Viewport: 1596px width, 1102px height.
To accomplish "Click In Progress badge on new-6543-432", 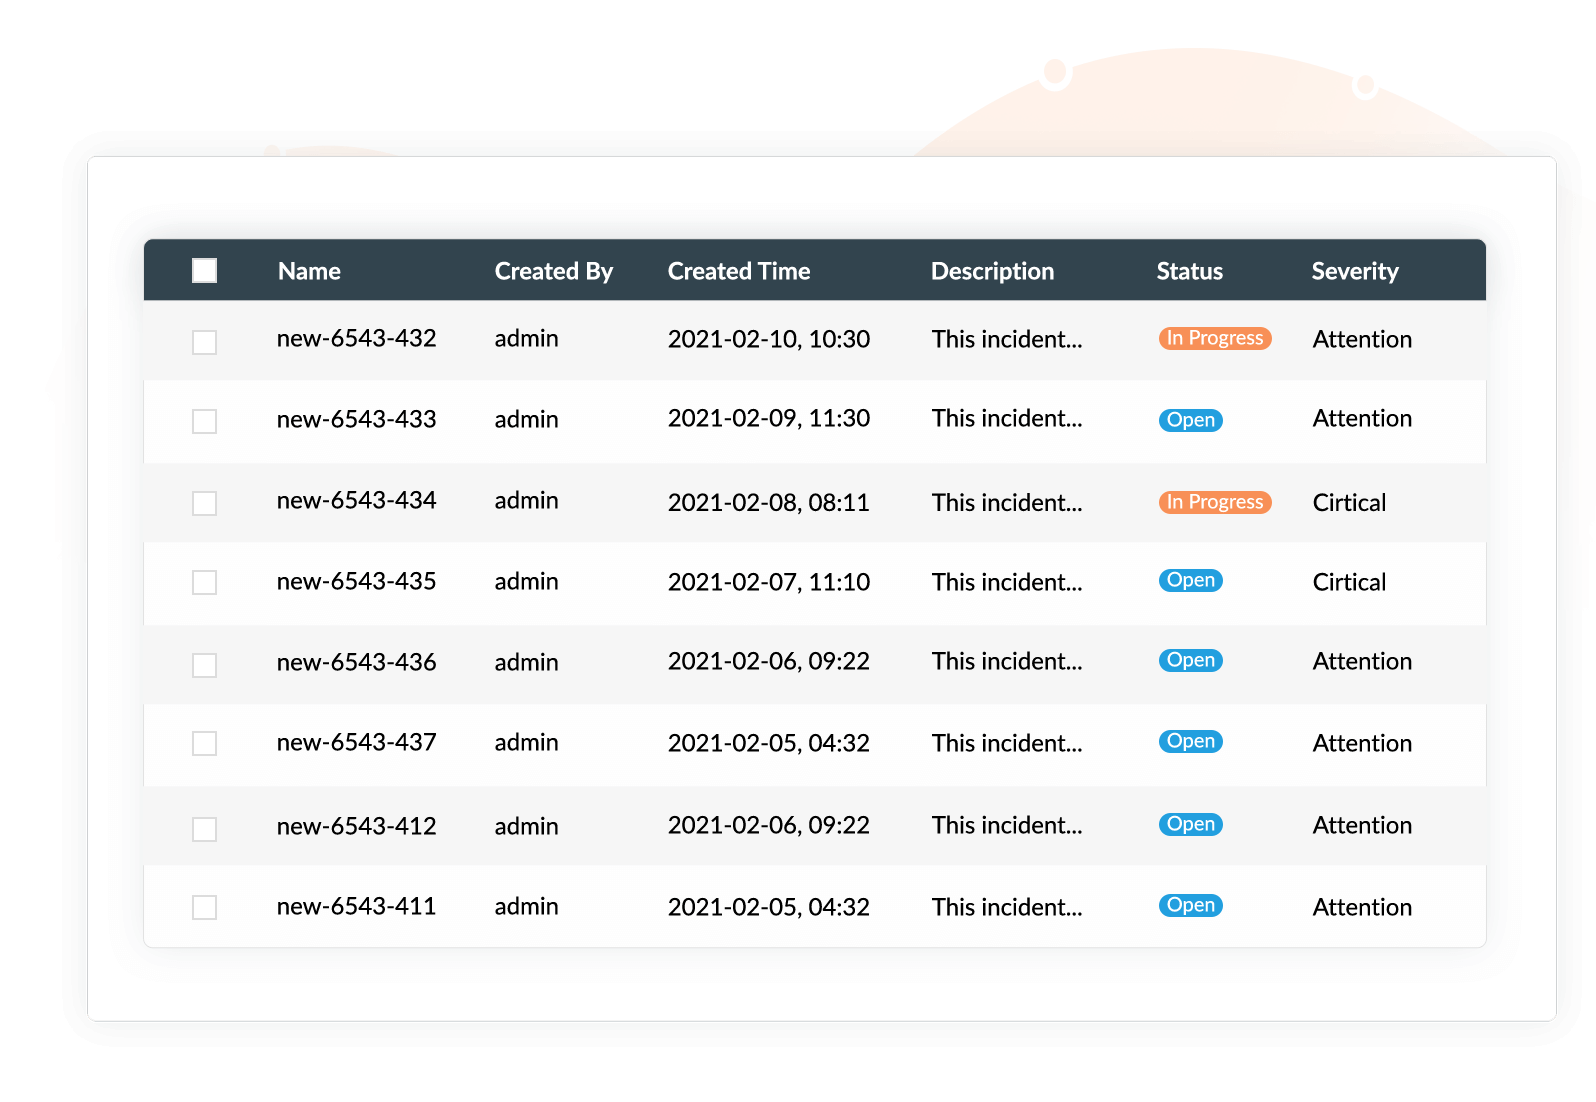I will point(1215,338).
